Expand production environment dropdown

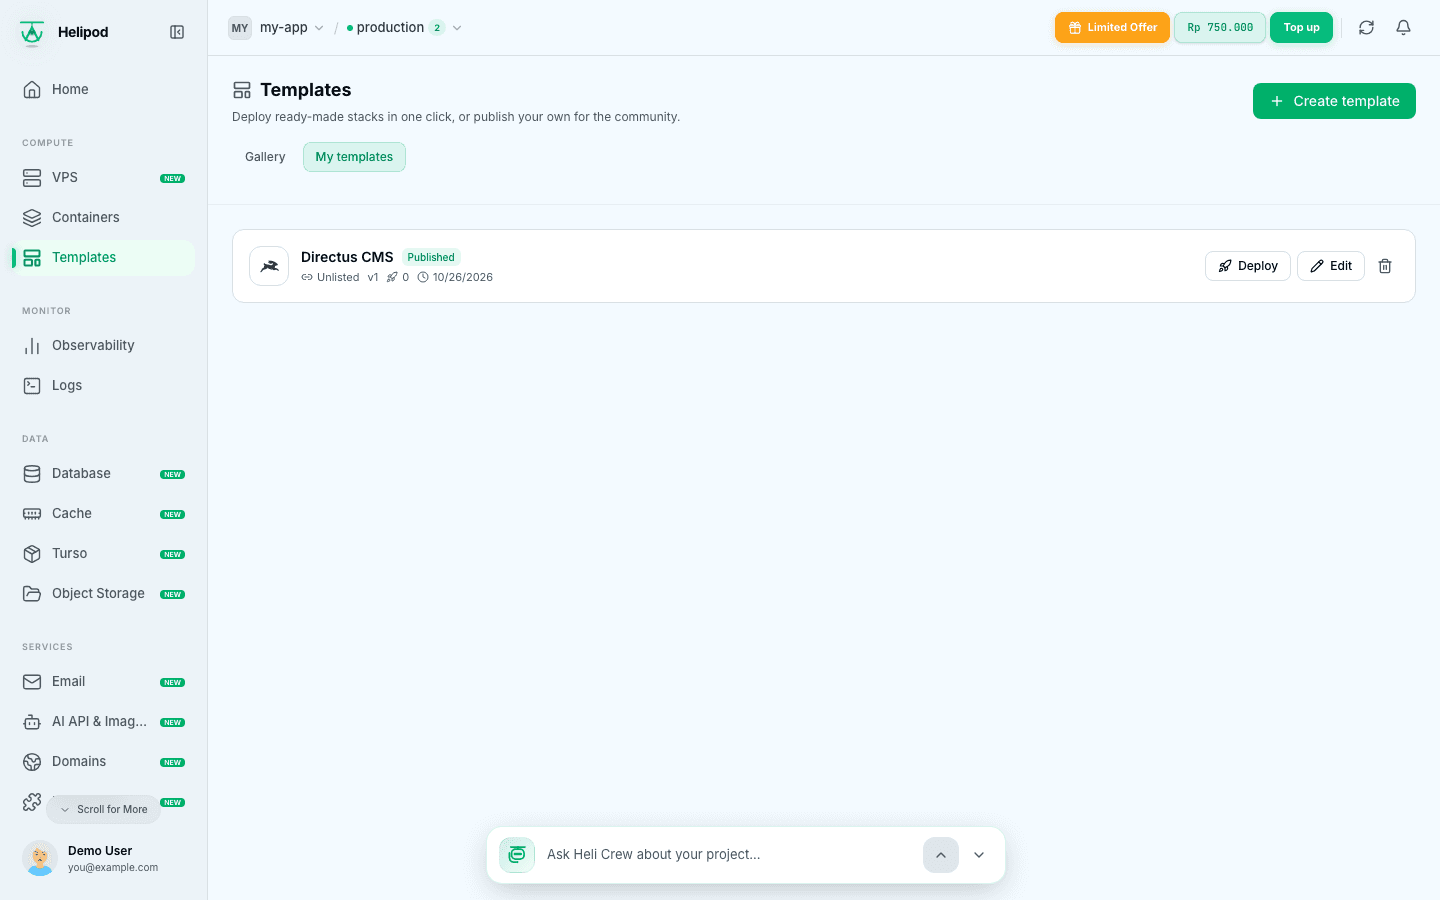[404, 28]
